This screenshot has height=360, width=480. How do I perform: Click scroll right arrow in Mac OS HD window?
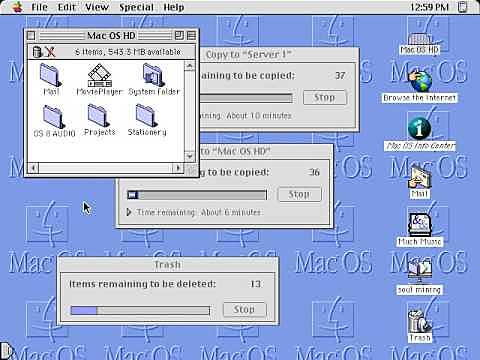click(x=178, y=168)
